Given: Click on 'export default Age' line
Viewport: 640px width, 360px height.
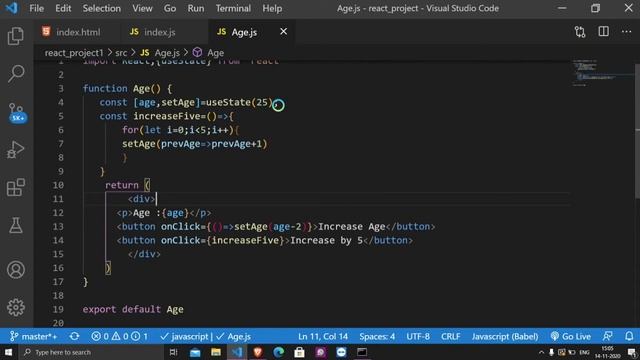Looking at the screenshot, I should (x=133, y=309).
